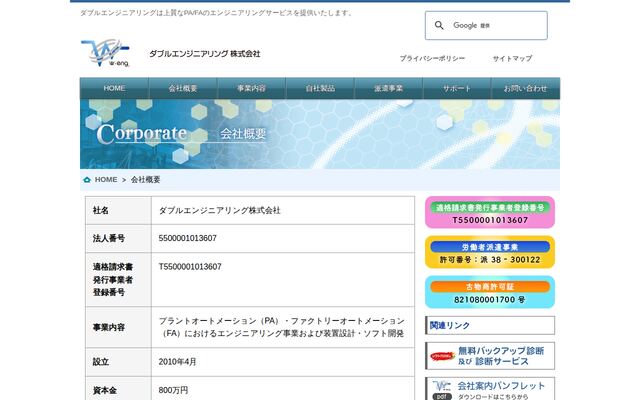Viewport: 640px width, 400px height.
Task: Open the 会社案内パンフレット download banner
Action: pos(490,389)
